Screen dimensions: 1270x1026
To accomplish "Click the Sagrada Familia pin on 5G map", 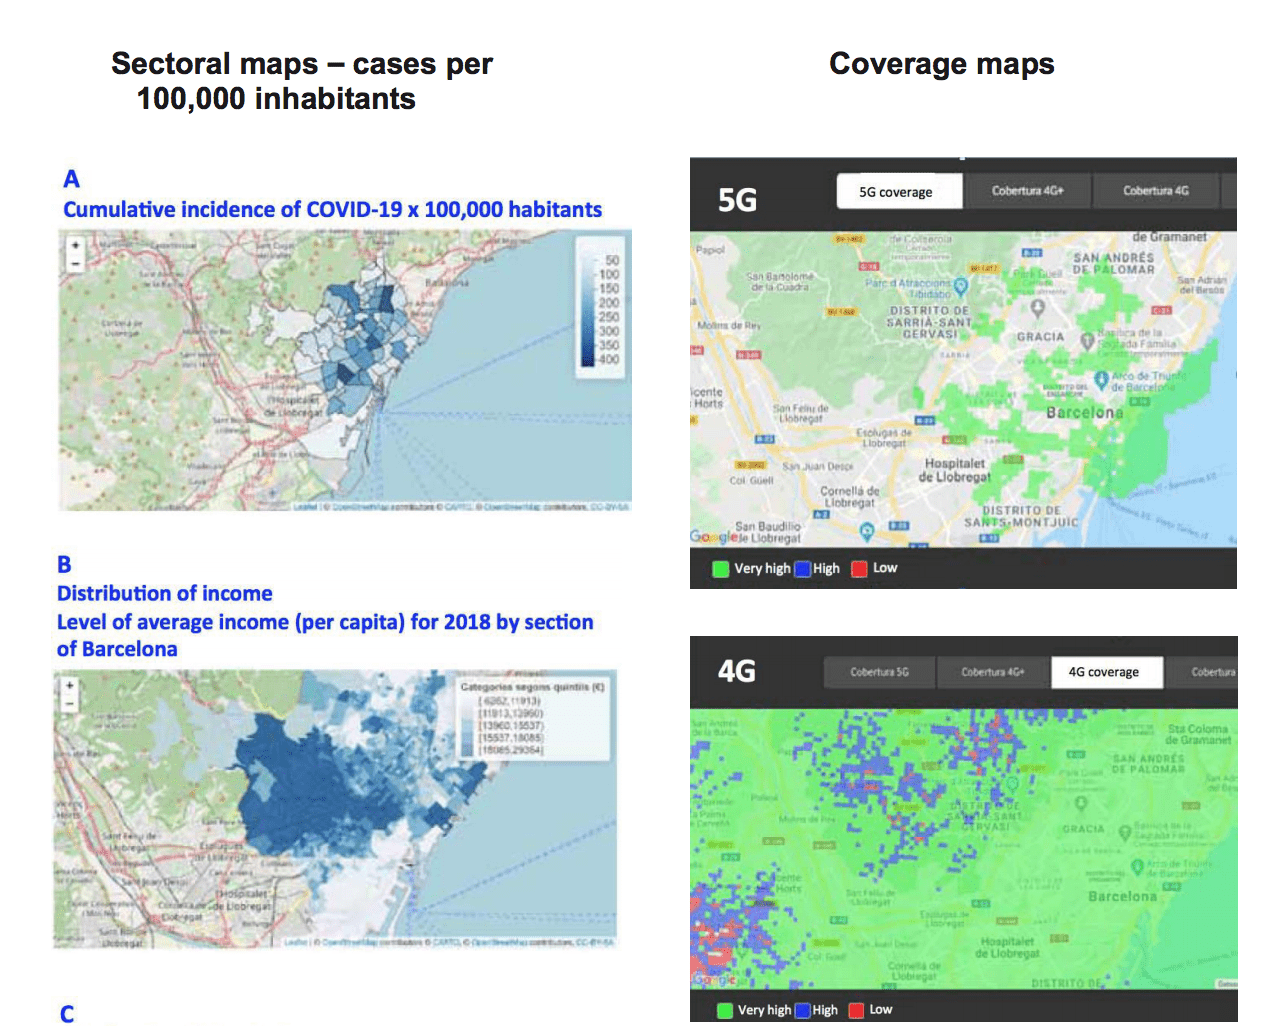I will pos(1087,340).
